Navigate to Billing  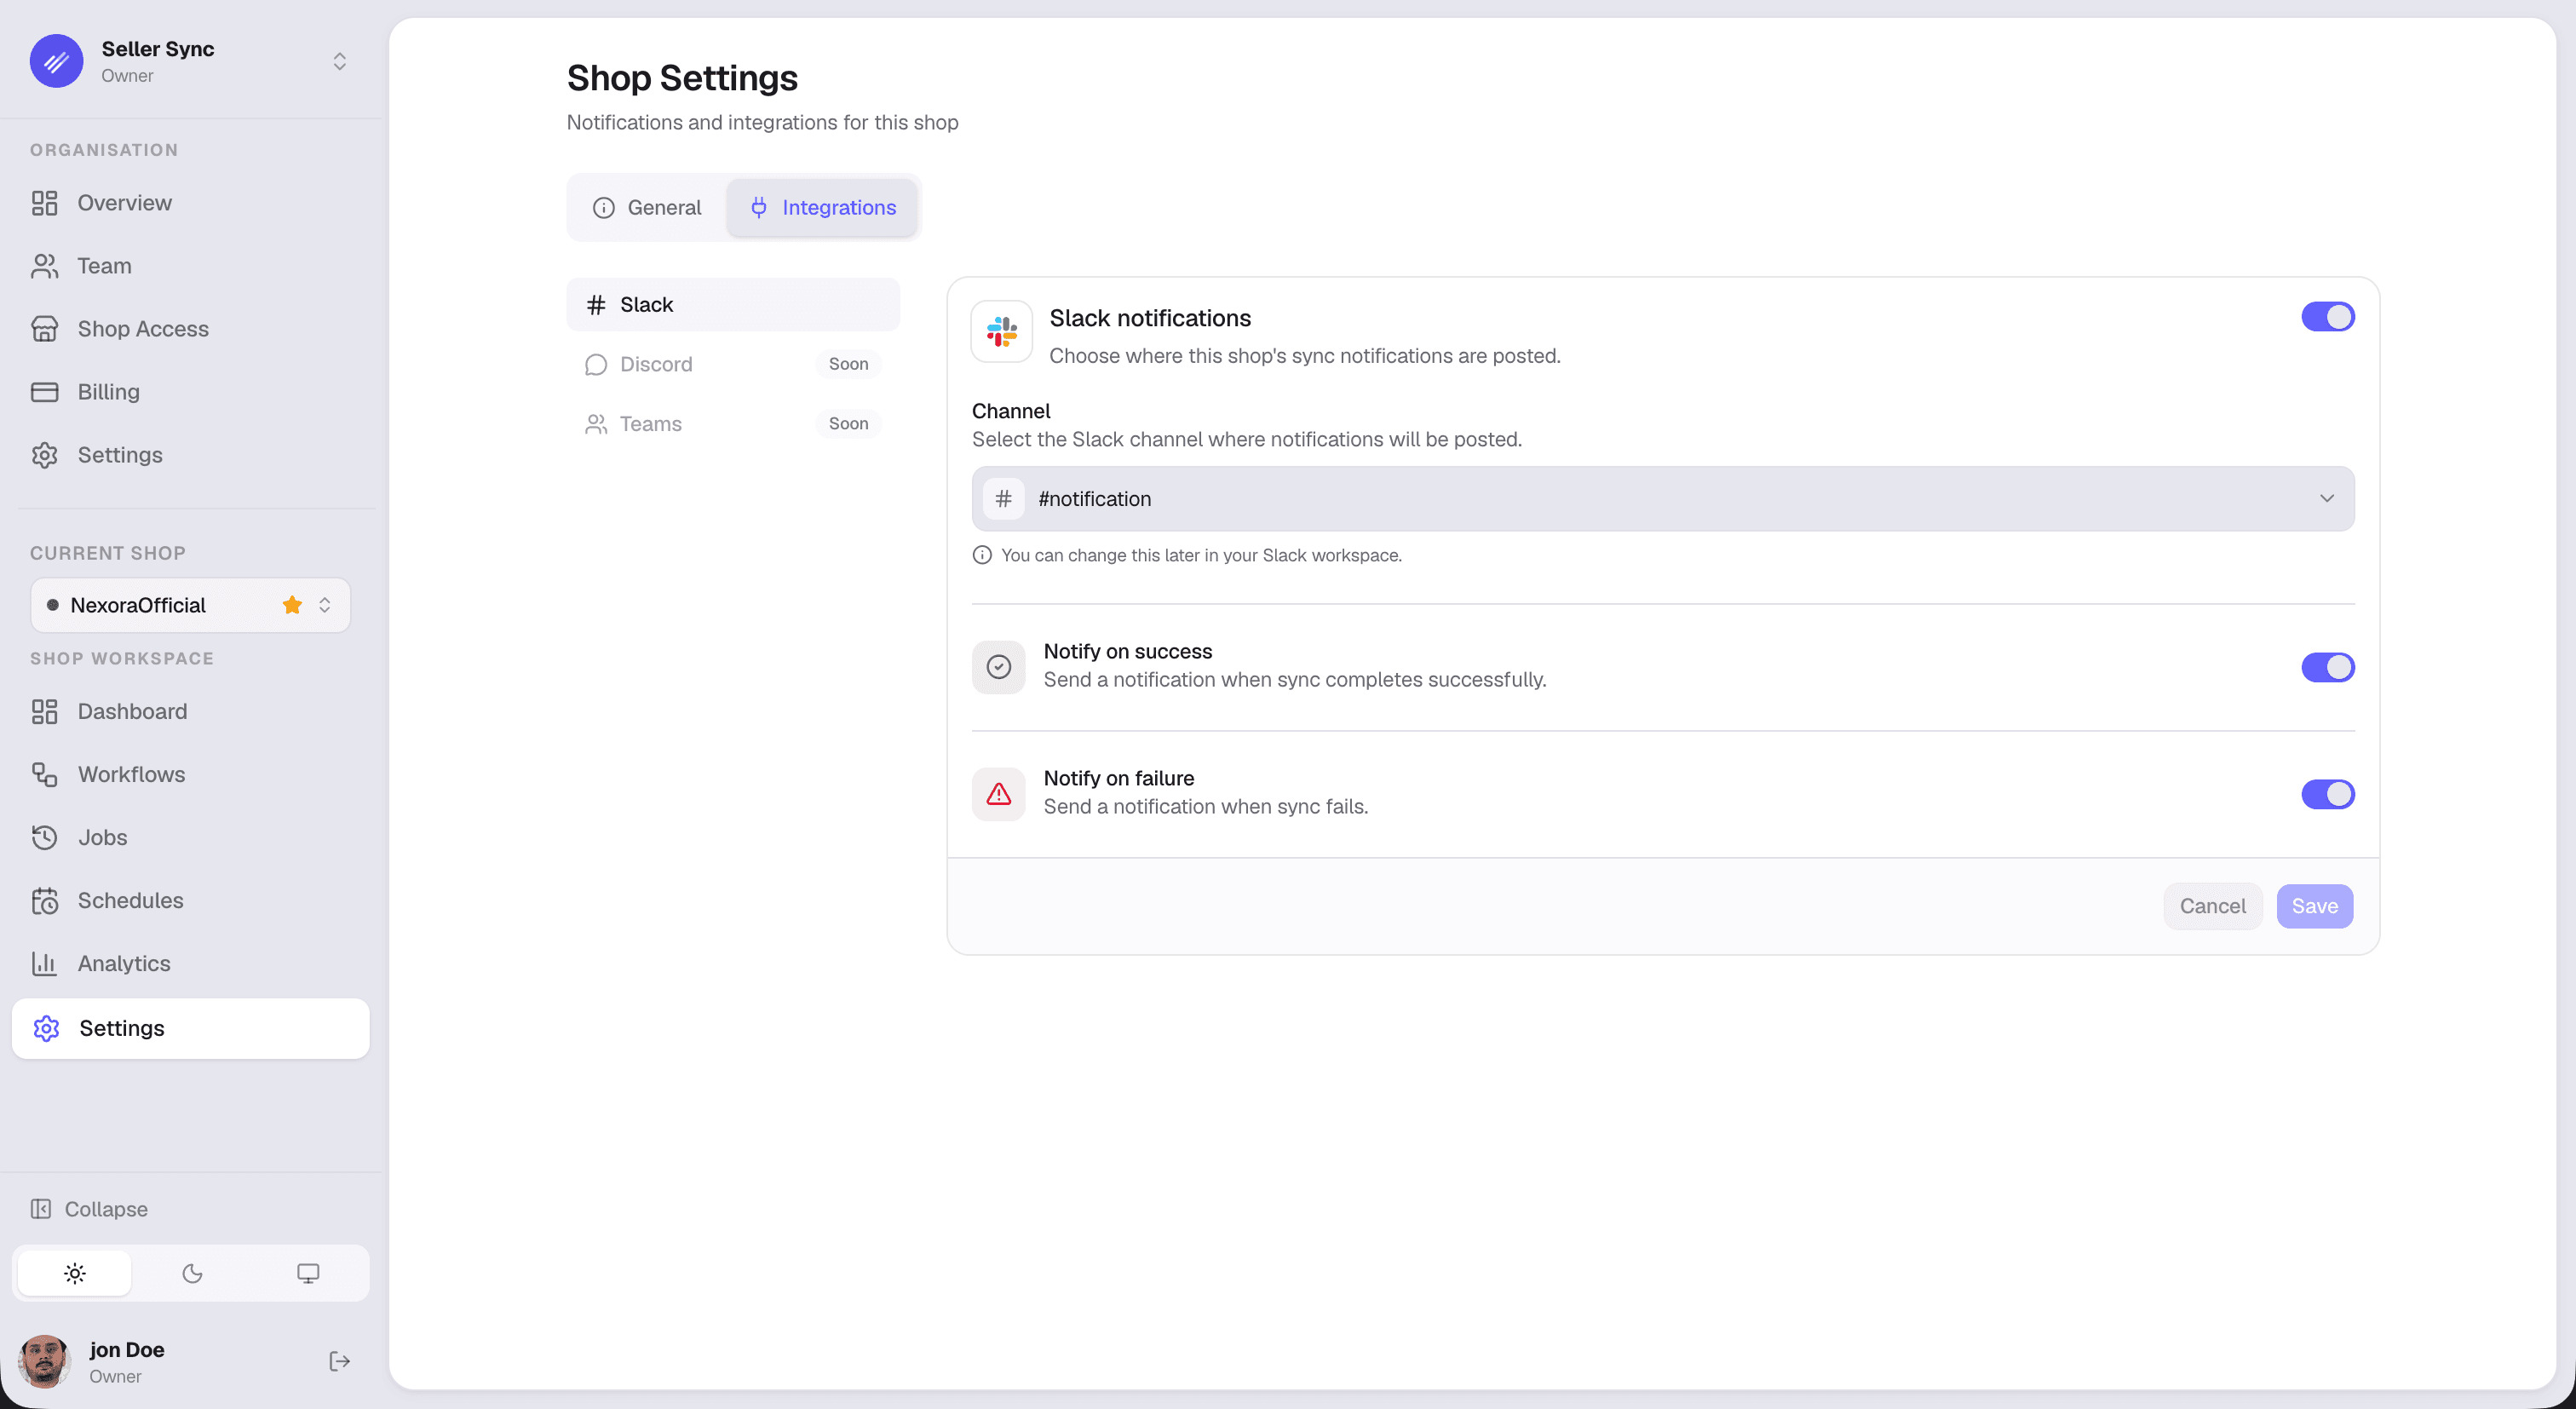(190, 392)
